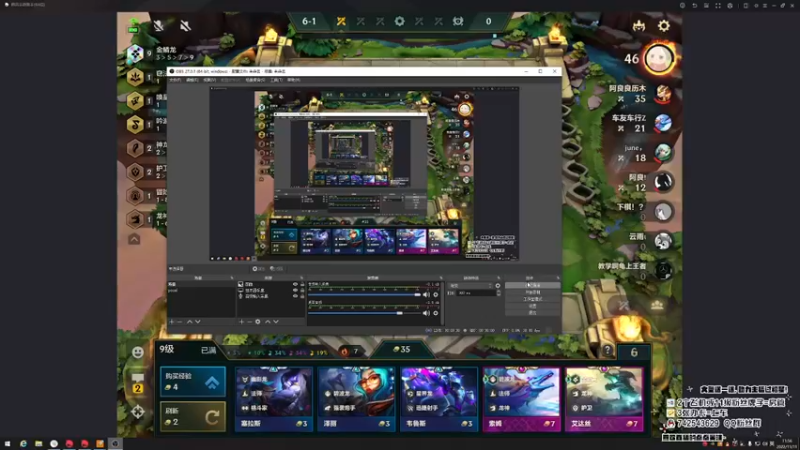Viewport: 800px width, 450px height.
Task: Add a new source with plus icon
Action: click(x=241, y=322)
